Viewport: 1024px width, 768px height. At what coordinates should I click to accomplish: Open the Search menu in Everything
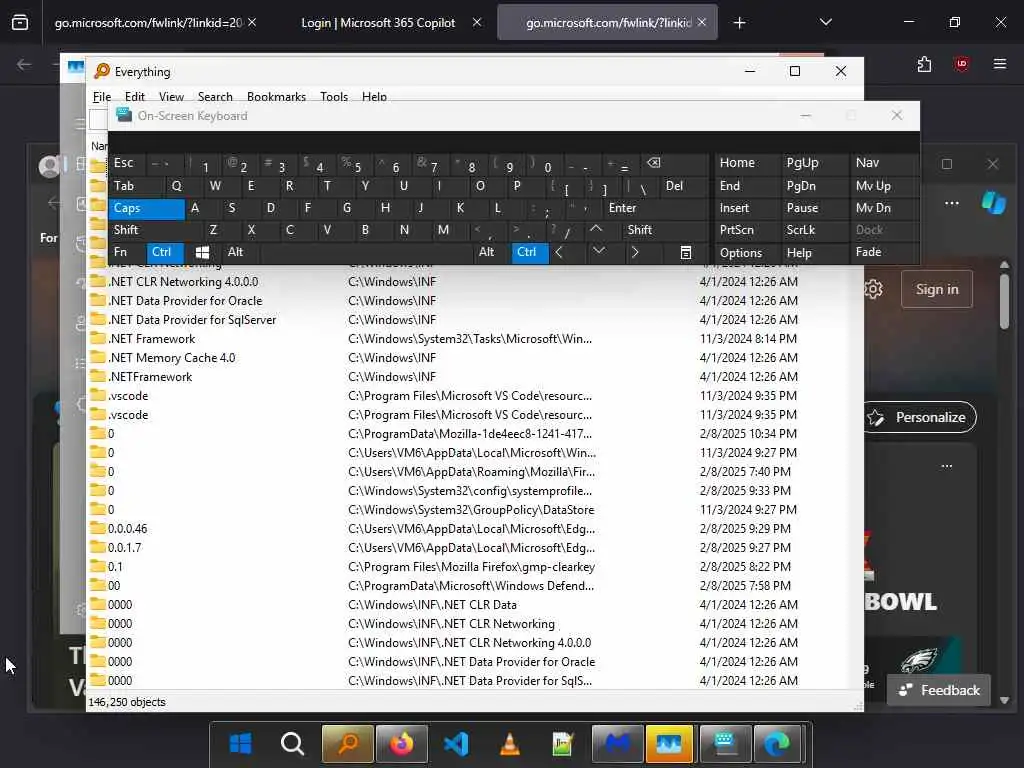(x=215, y=97)
